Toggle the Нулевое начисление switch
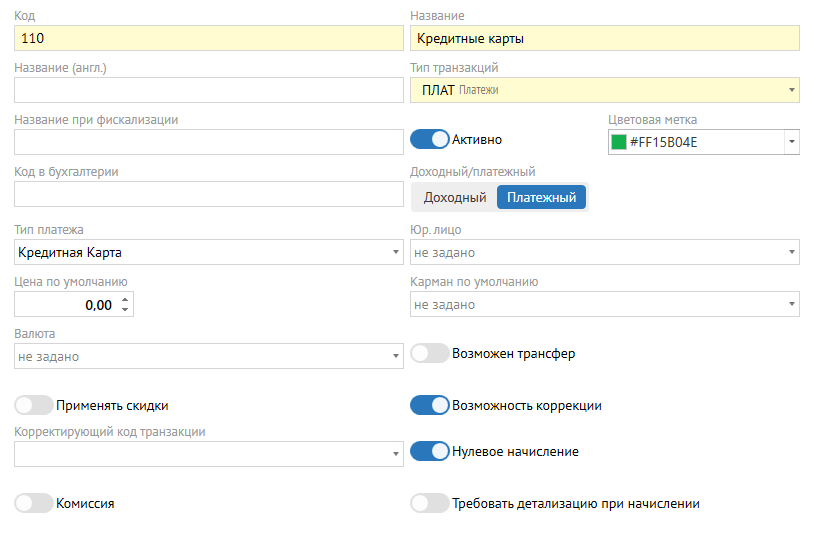This screenshot has width=820, height=559. tap(430, 452)
